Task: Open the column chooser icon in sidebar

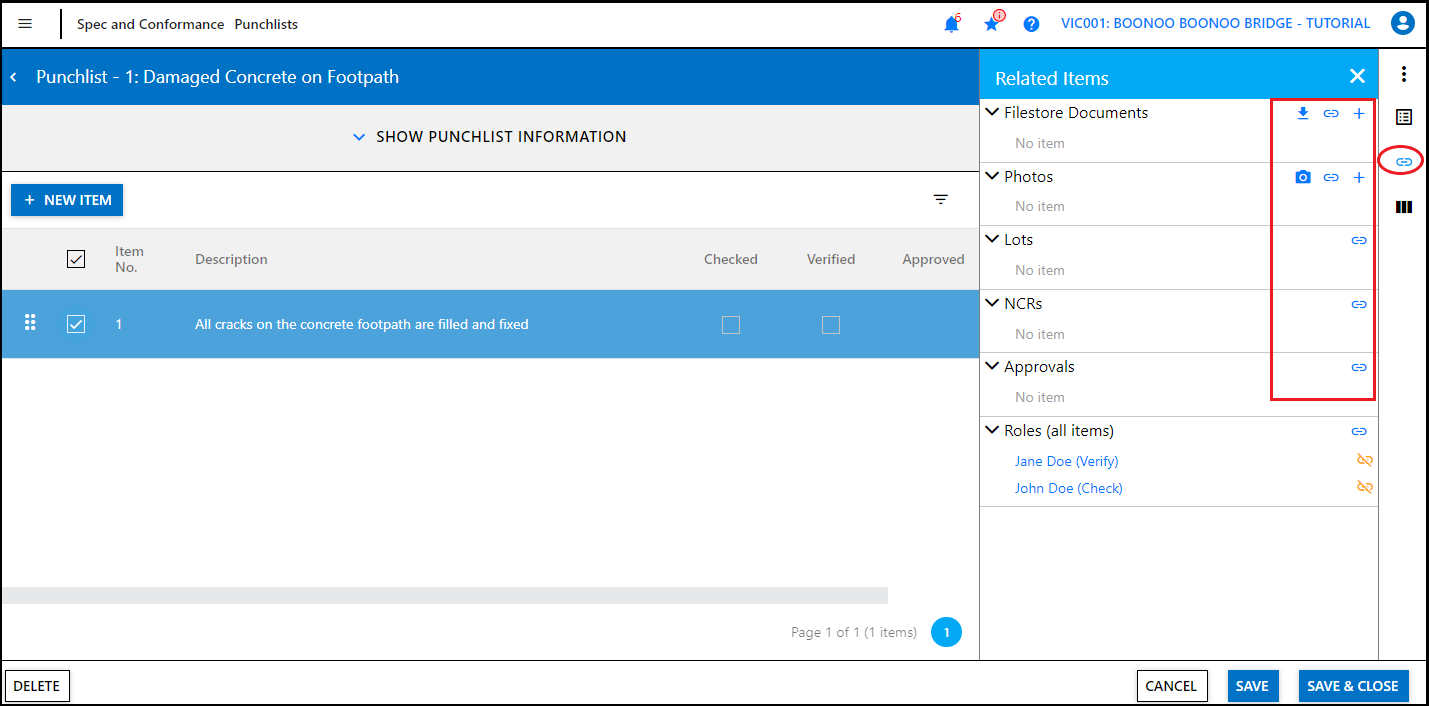Action: point(1404,207)
